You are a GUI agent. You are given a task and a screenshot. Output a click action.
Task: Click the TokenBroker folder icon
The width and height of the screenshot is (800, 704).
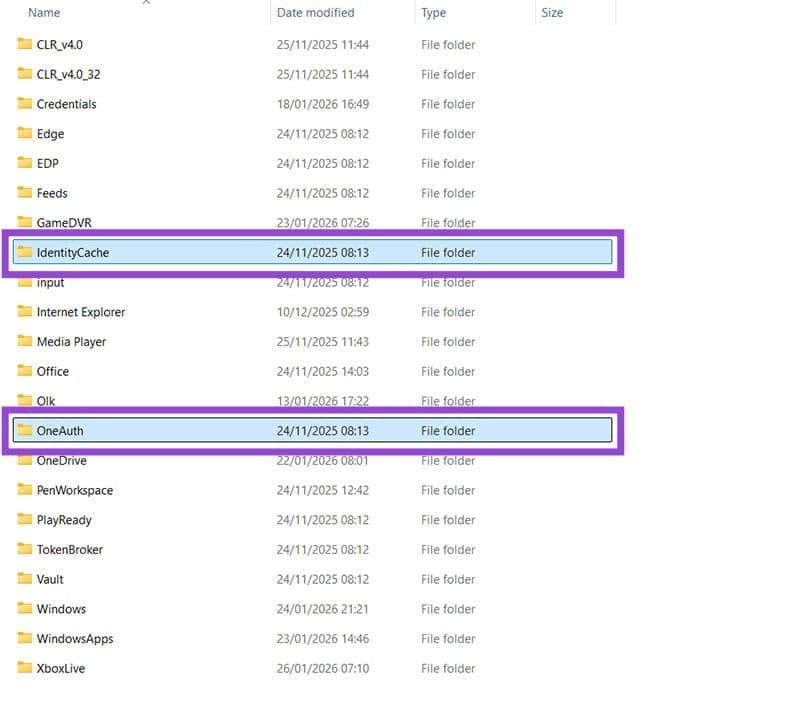coord(25,549)
